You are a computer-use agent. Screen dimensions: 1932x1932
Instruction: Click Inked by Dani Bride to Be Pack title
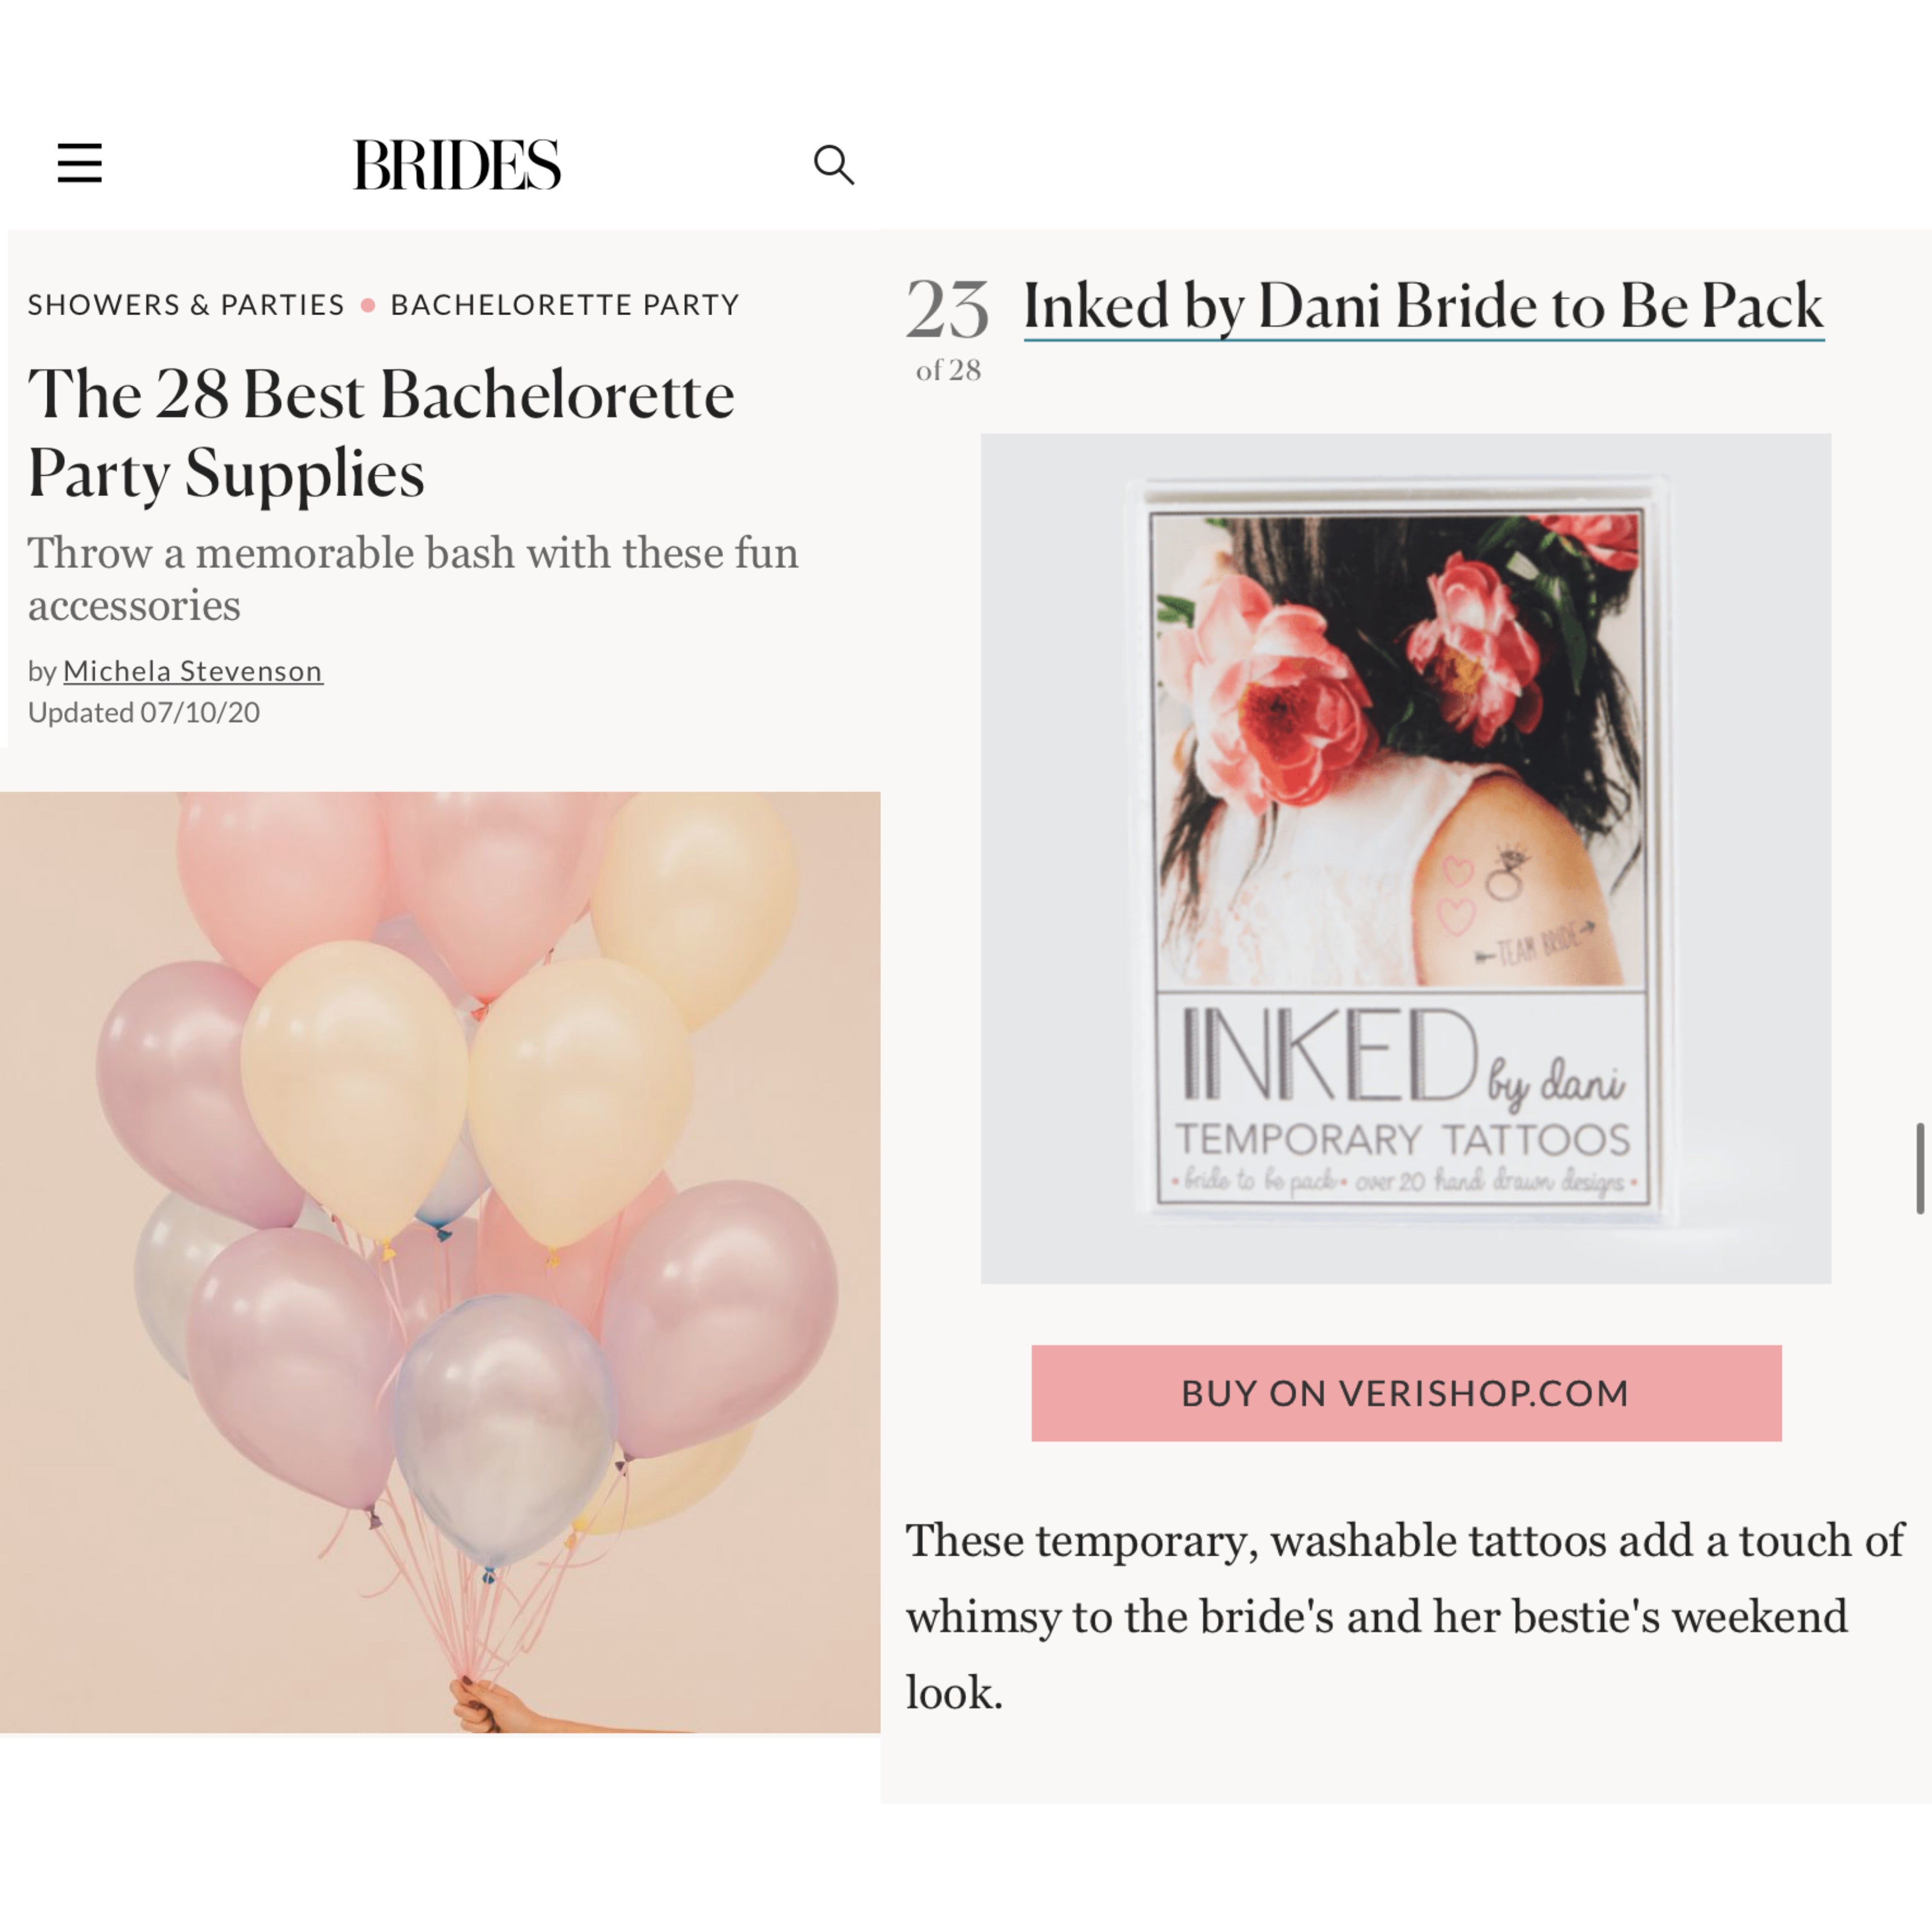pos(1423,306)
